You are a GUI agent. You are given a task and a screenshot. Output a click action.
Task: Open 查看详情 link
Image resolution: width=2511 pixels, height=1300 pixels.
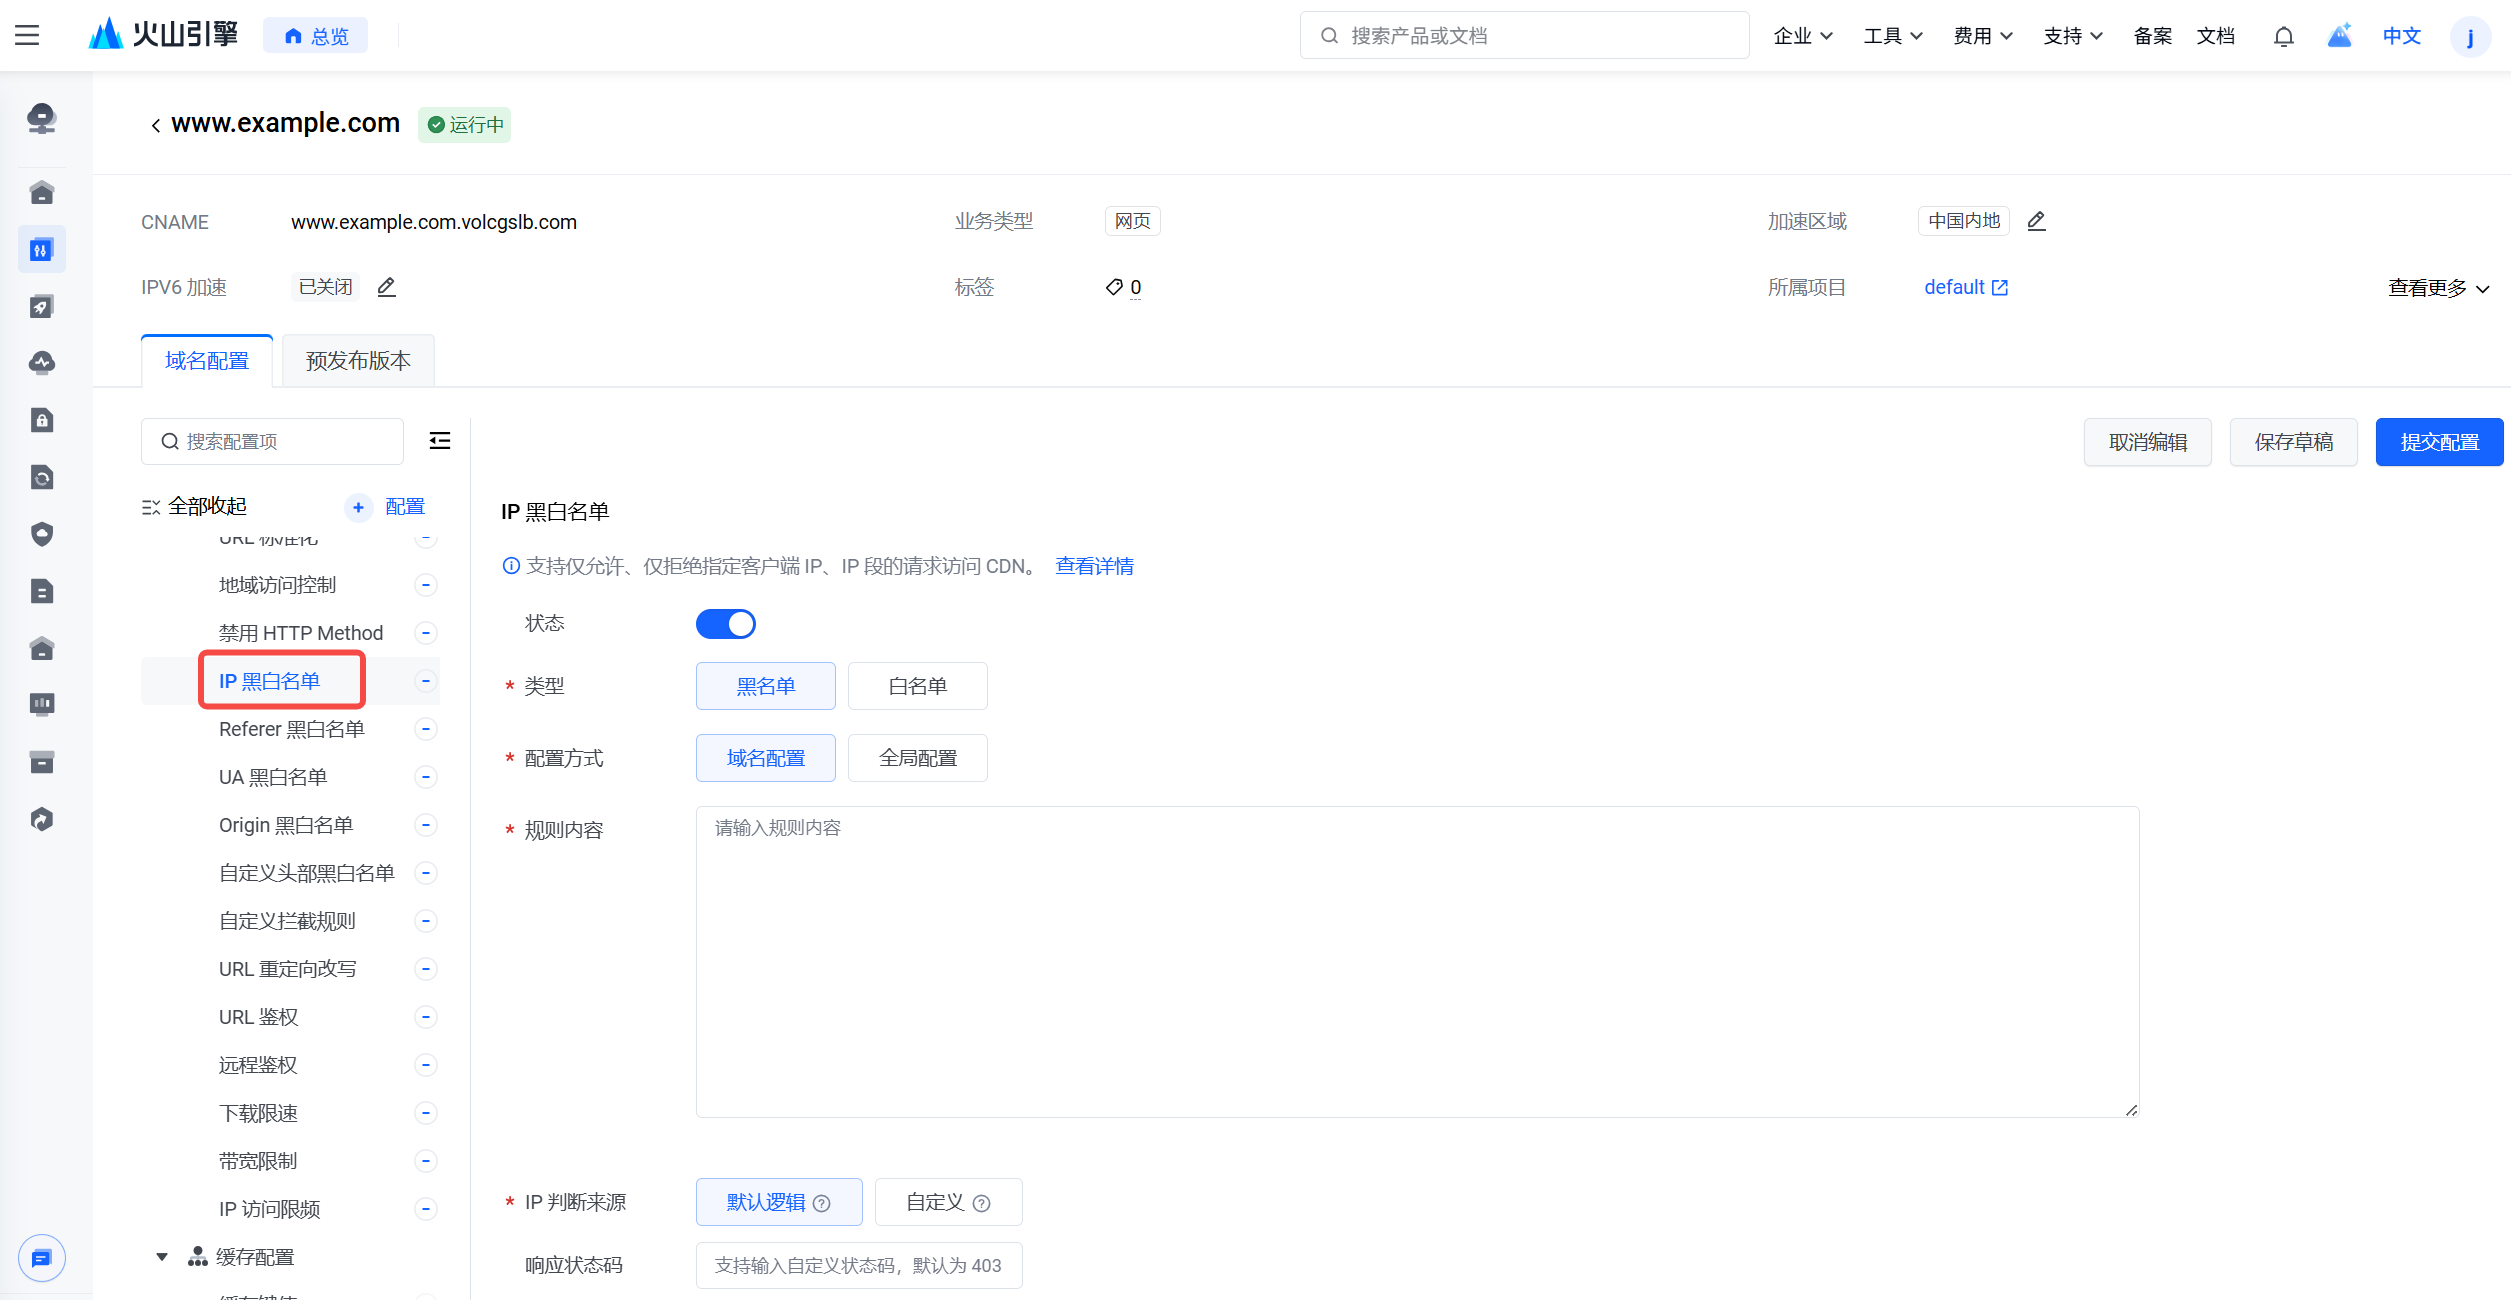point(1094,566)
